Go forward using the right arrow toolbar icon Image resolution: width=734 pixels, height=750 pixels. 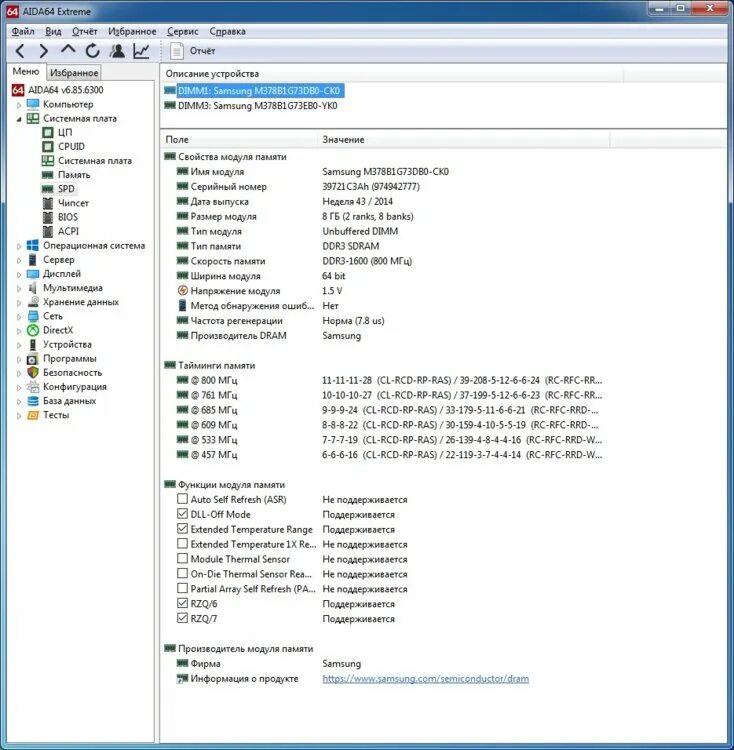pos(44,51)
